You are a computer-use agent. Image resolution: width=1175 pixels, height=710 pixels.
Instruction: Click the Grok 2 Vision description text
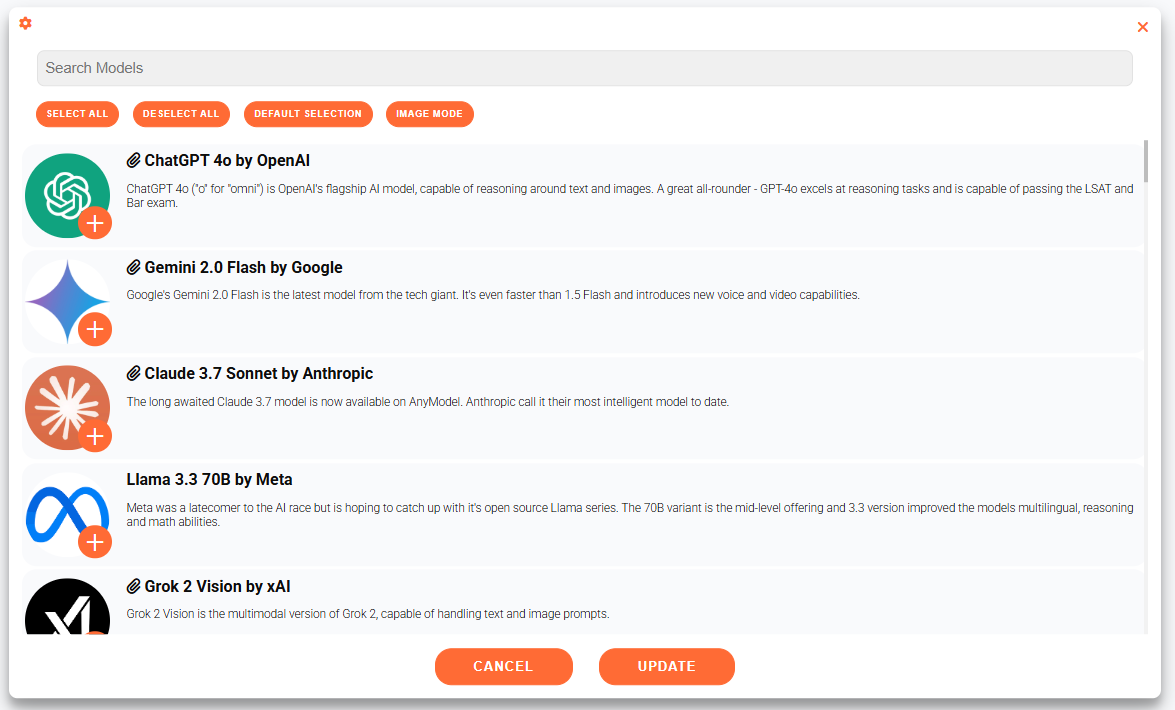(x=368, y=614)
